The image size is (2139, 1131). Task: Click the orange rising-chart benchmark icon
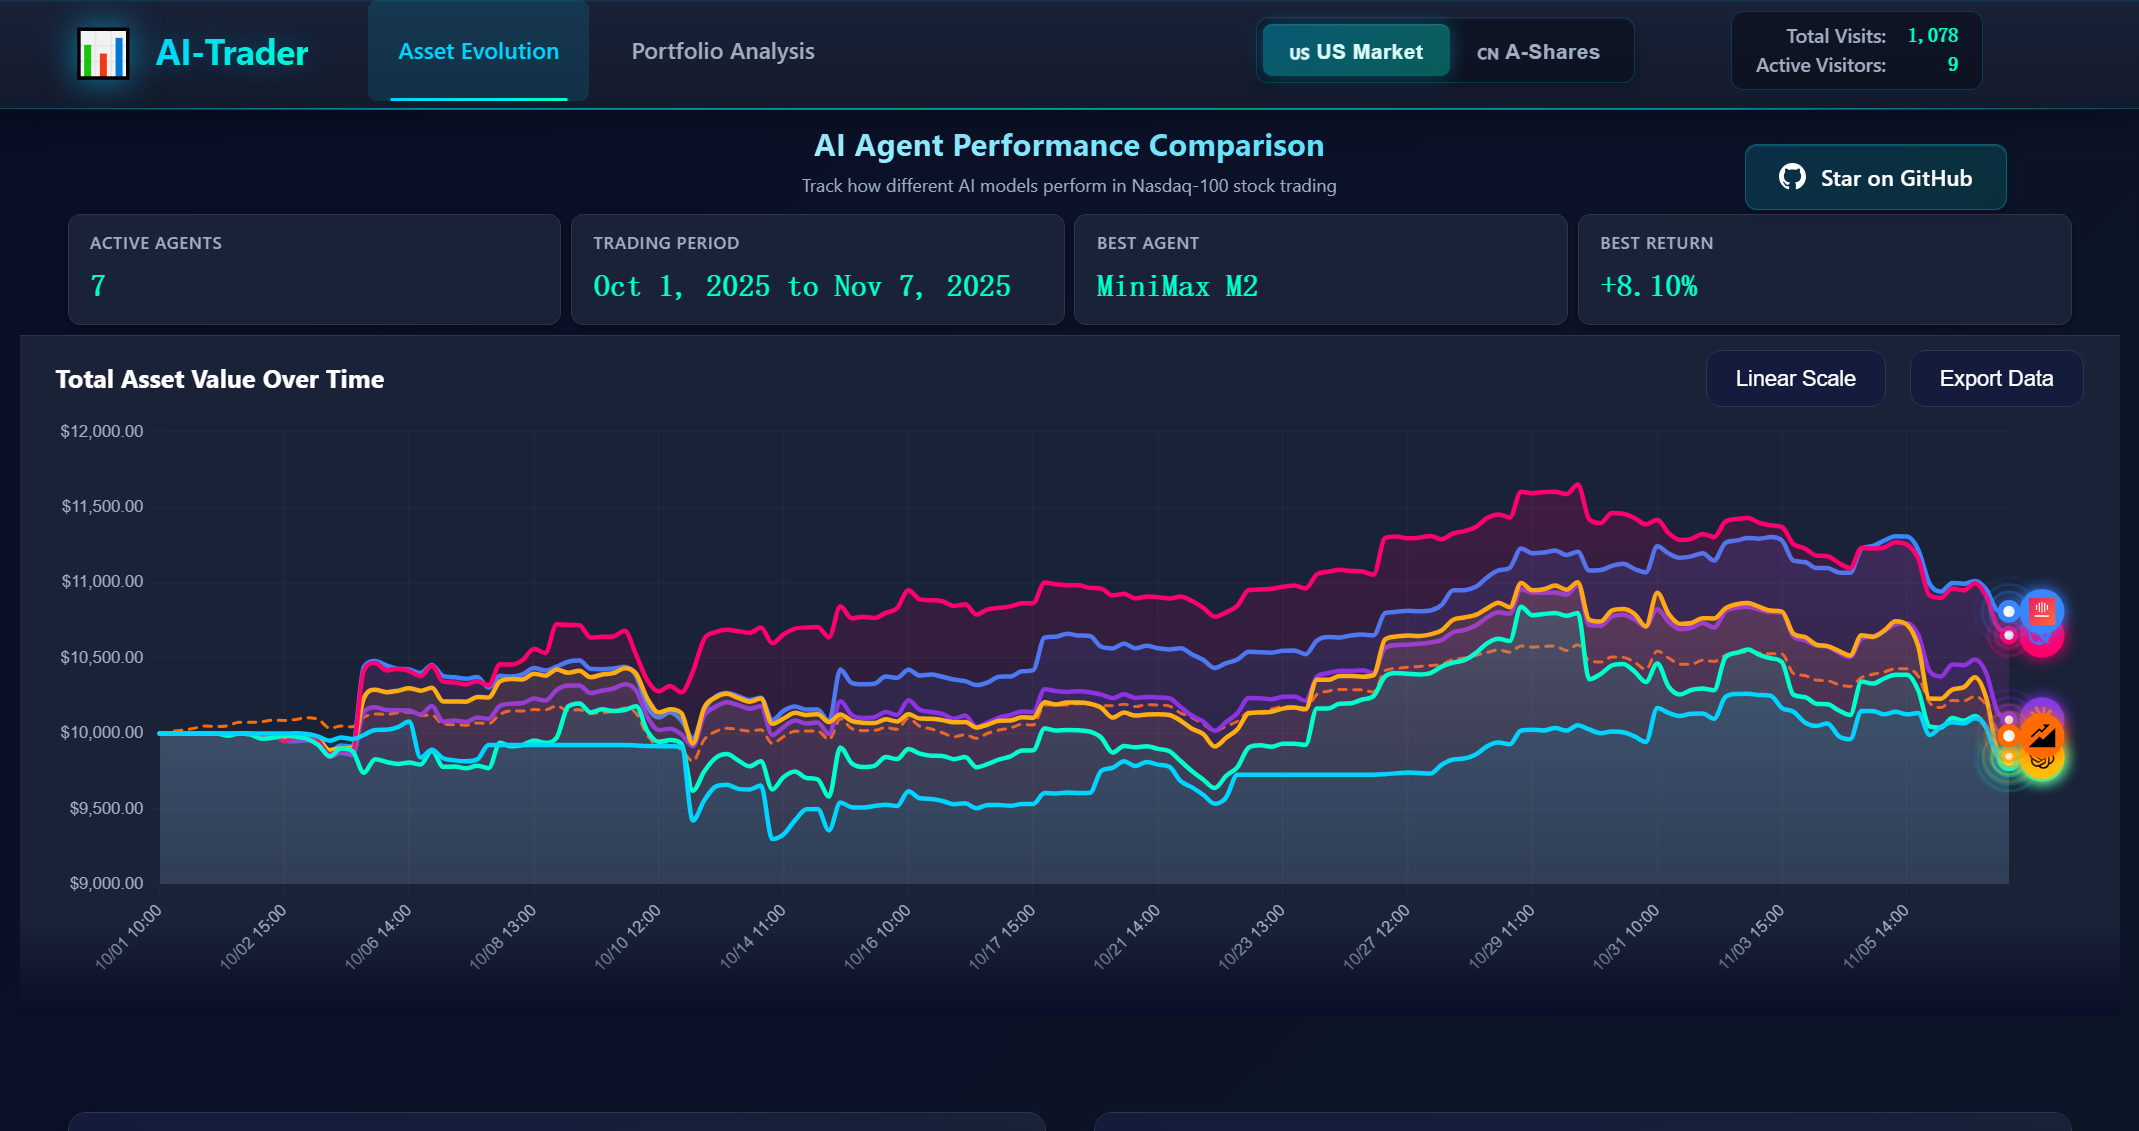click(x=2042, y=737)
